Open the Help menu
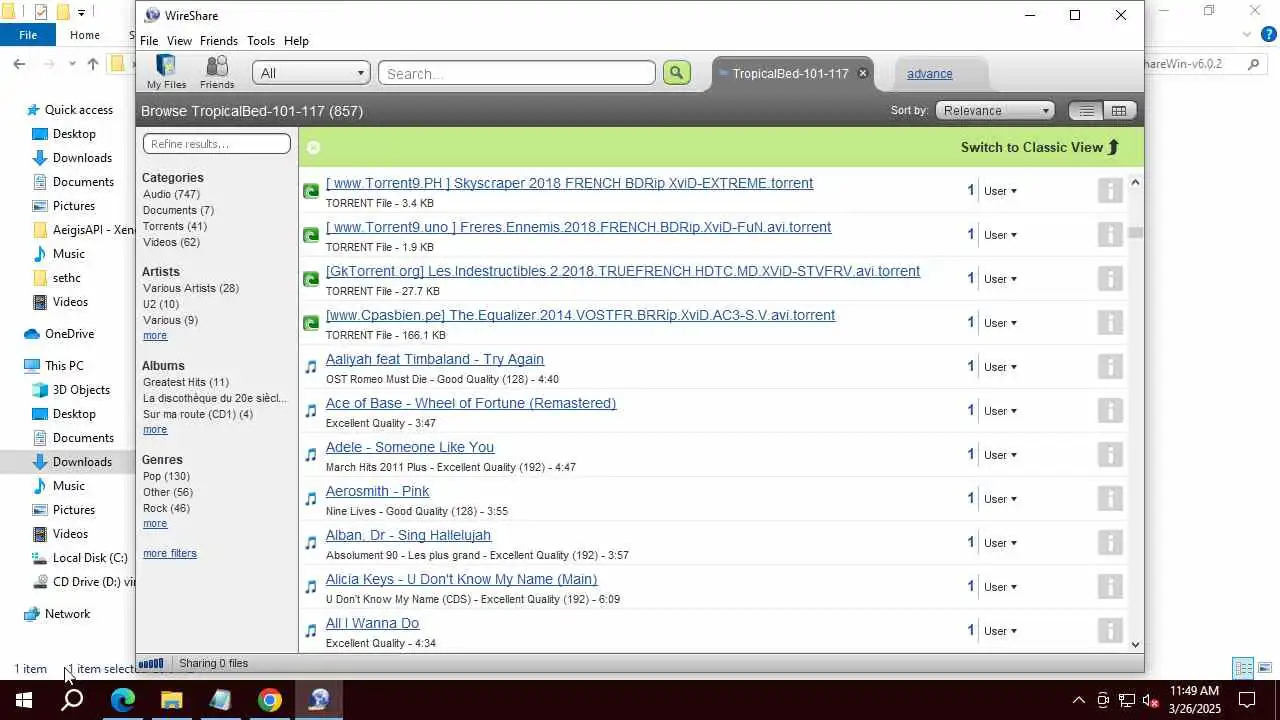The image size is (1280, 720). coord(296,41)
